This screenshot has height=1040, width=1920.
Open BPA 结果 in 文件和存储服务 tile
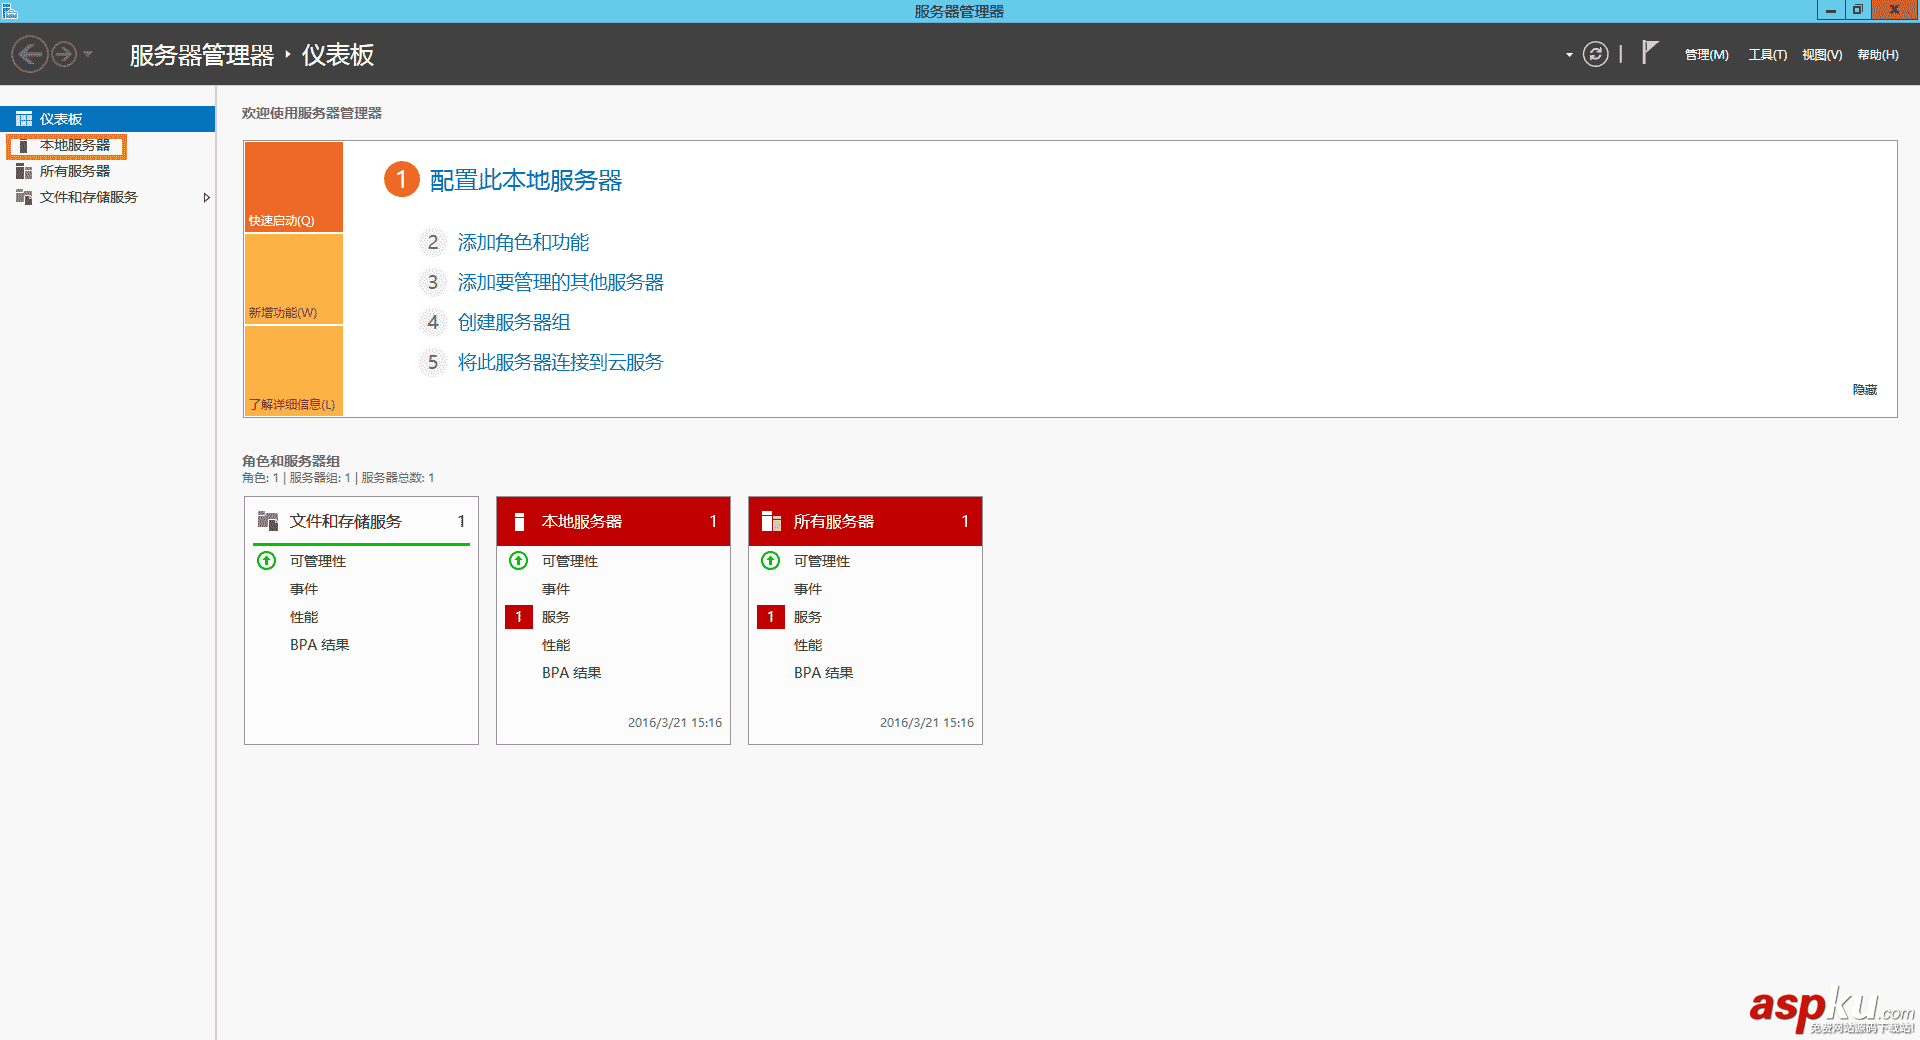coord(320,645)
